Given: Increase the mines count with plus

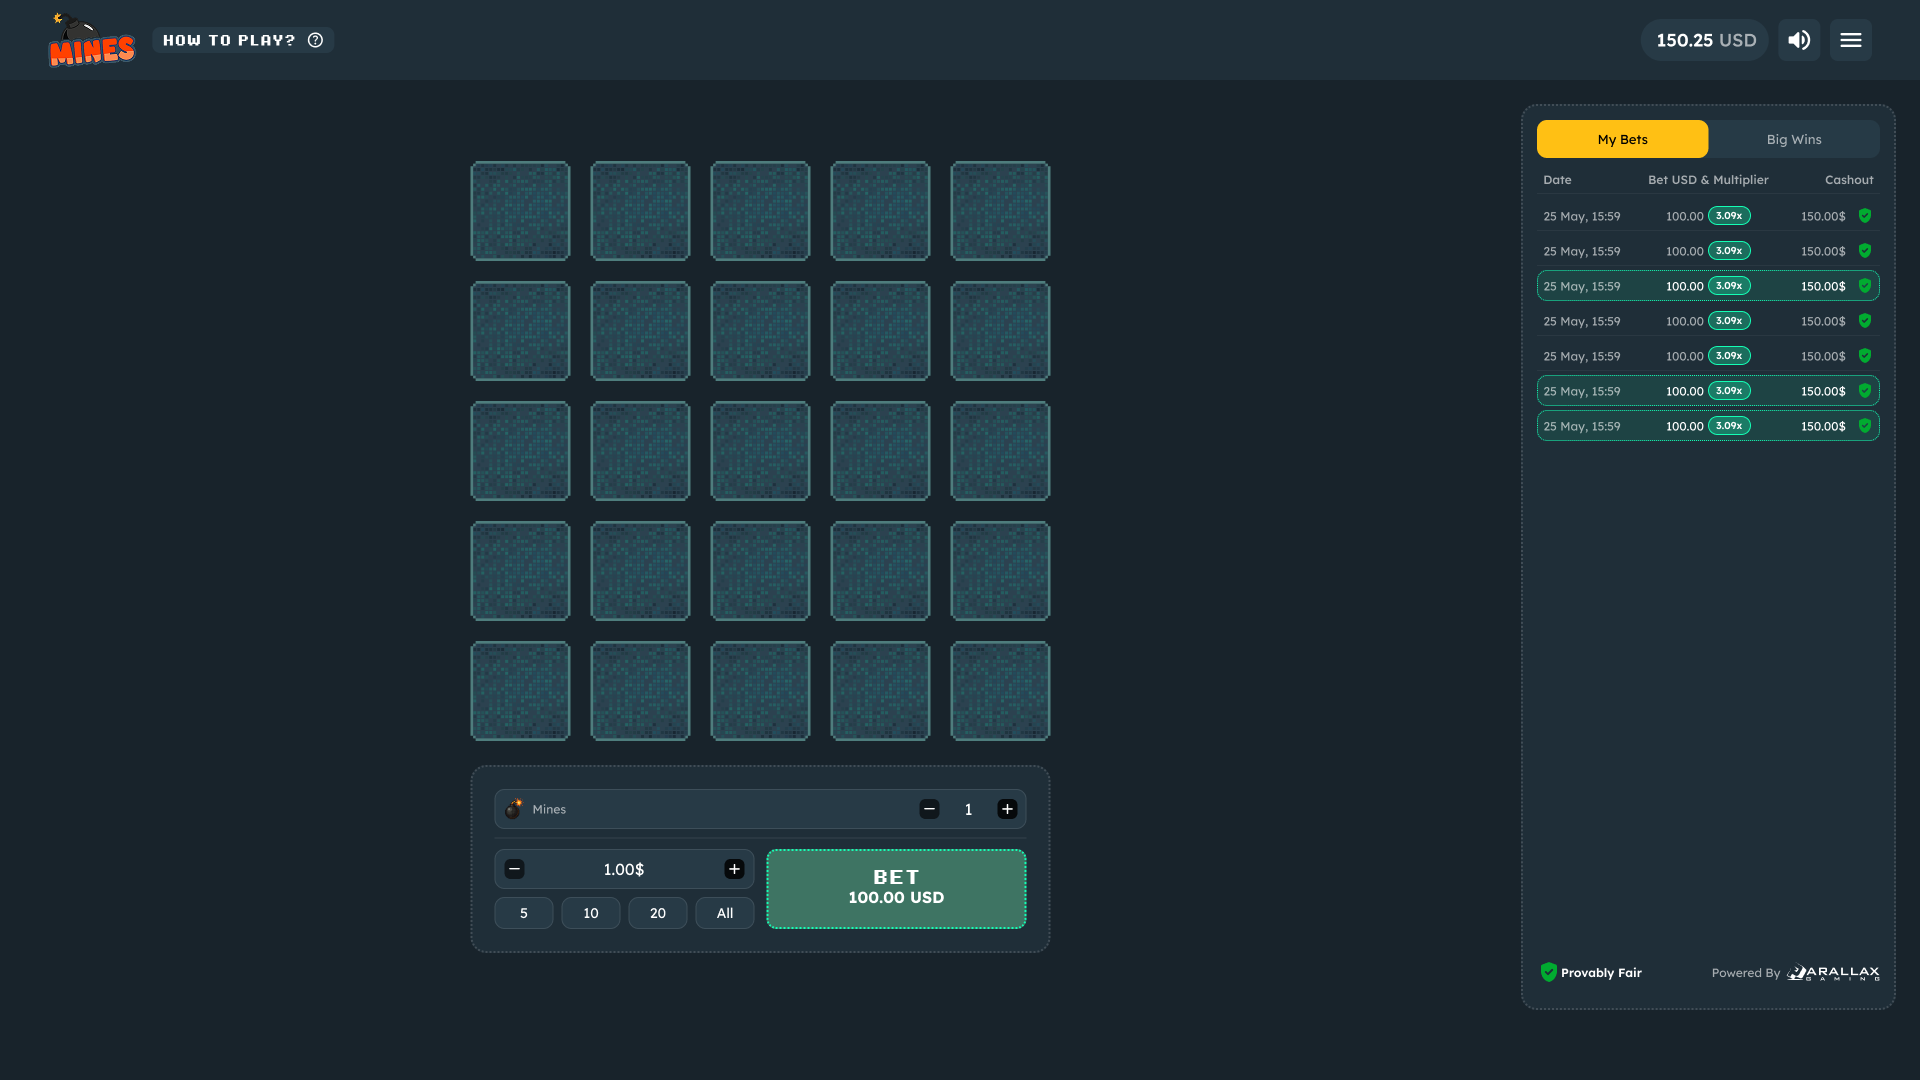Looking at the screenshot, I should coord(1007,809).
